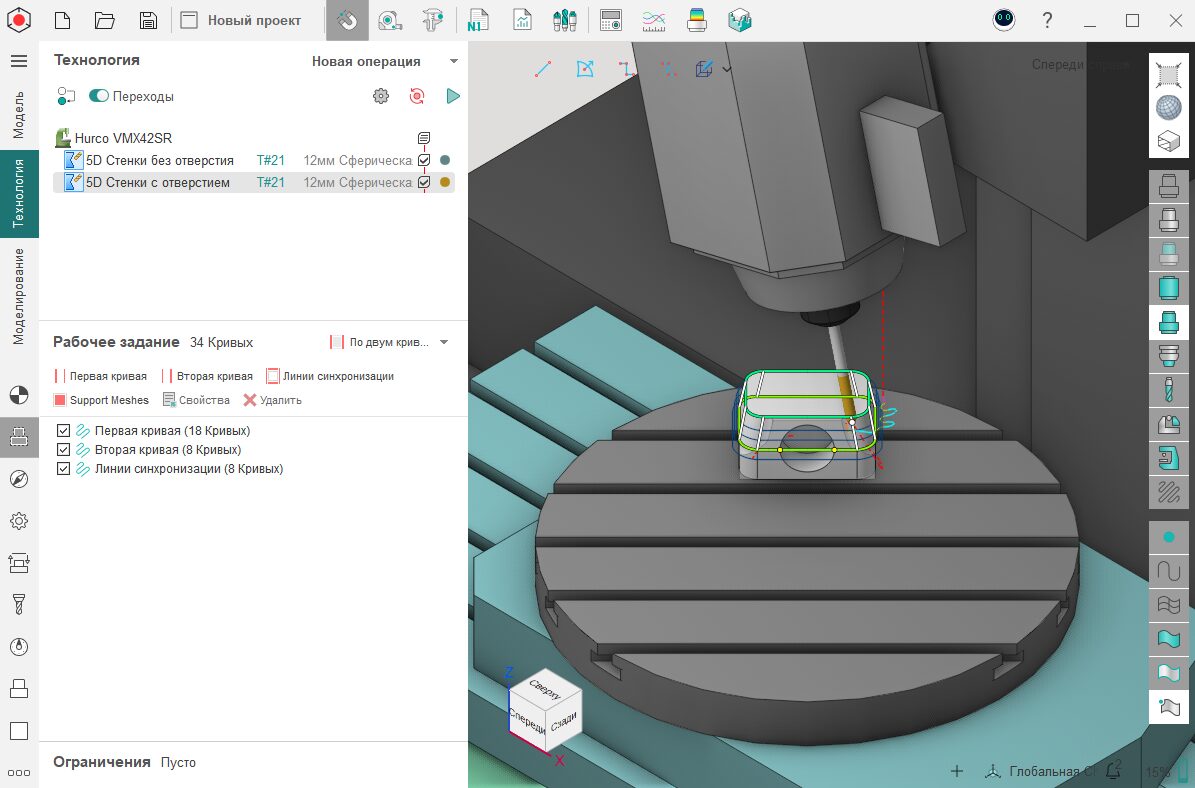Switch to the Модель side tab
The image size is (1195, 788).
tap(19, 114)
